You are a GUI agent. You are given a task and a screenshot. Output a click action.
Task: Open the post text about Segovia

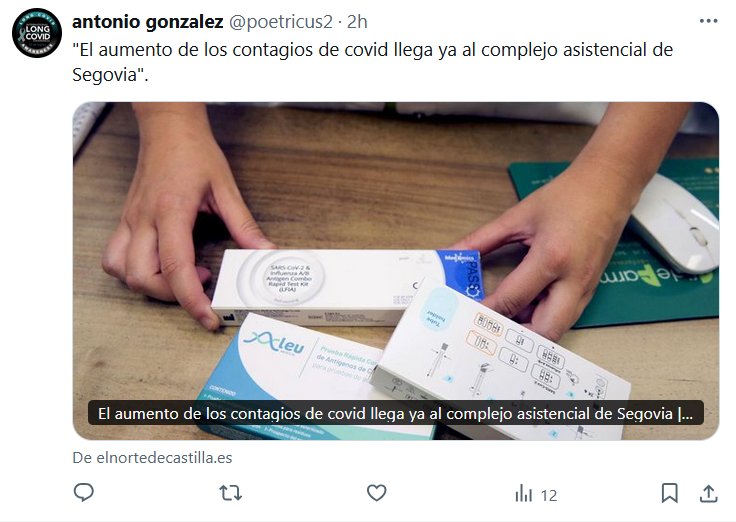point(373,62)
